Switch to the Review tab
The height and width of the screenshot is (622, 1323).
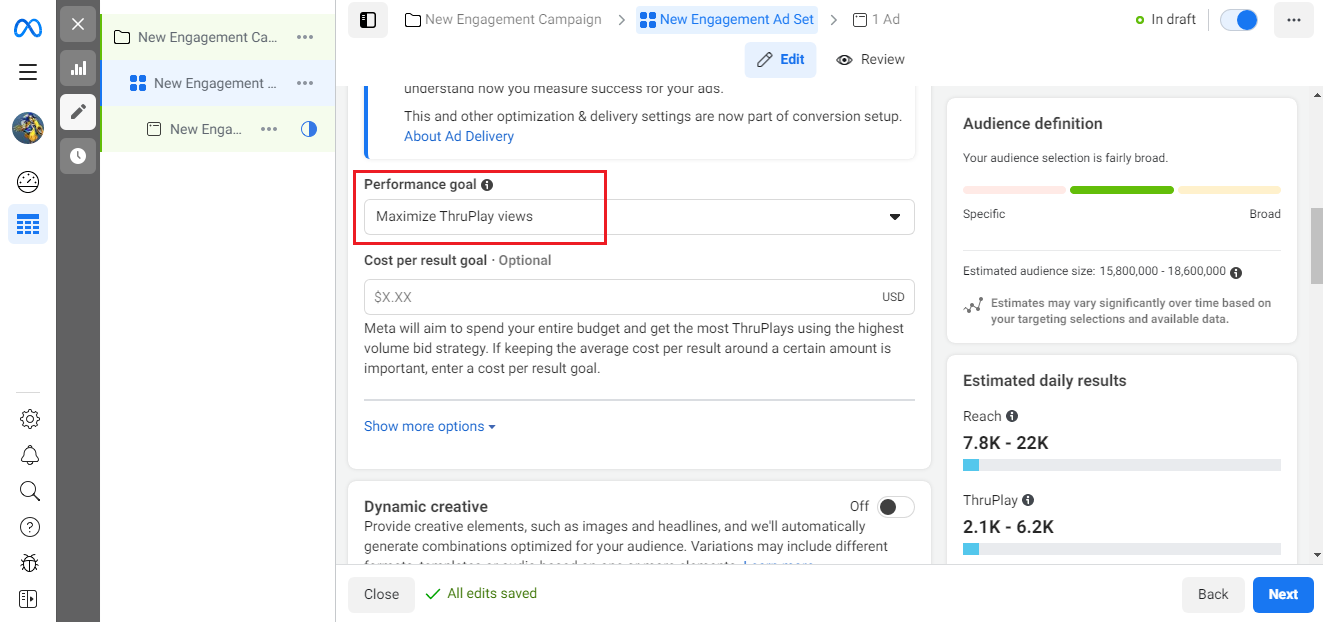pos(870,60)
